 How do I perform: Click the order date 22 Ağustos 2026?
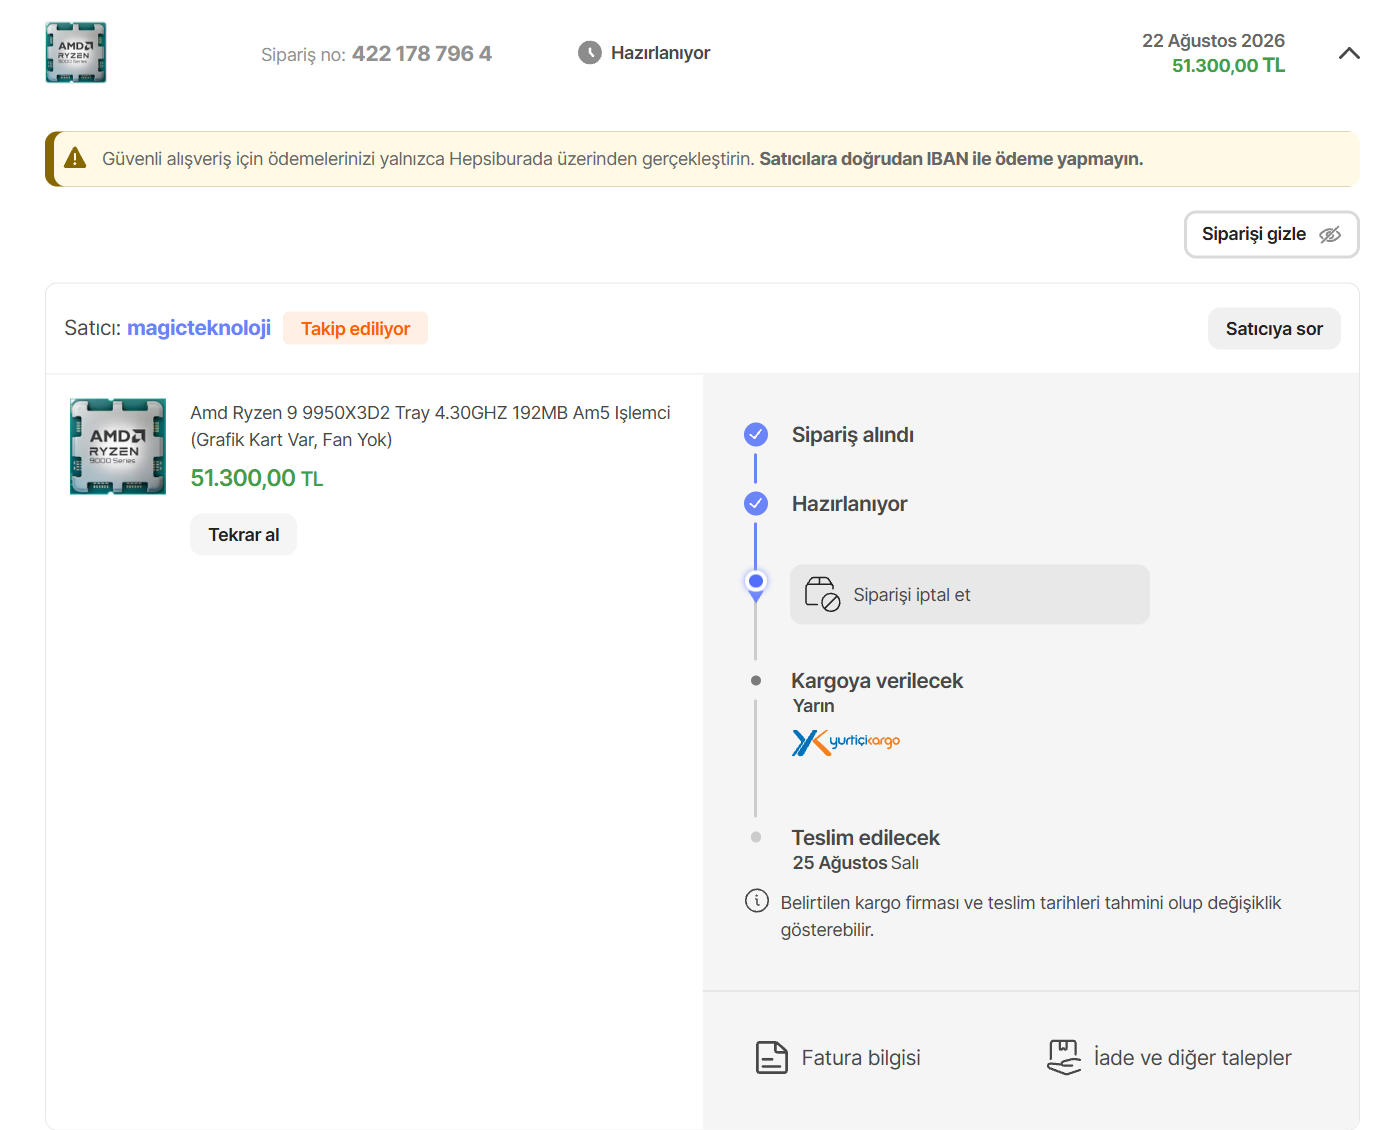(x=1213, y=41)
